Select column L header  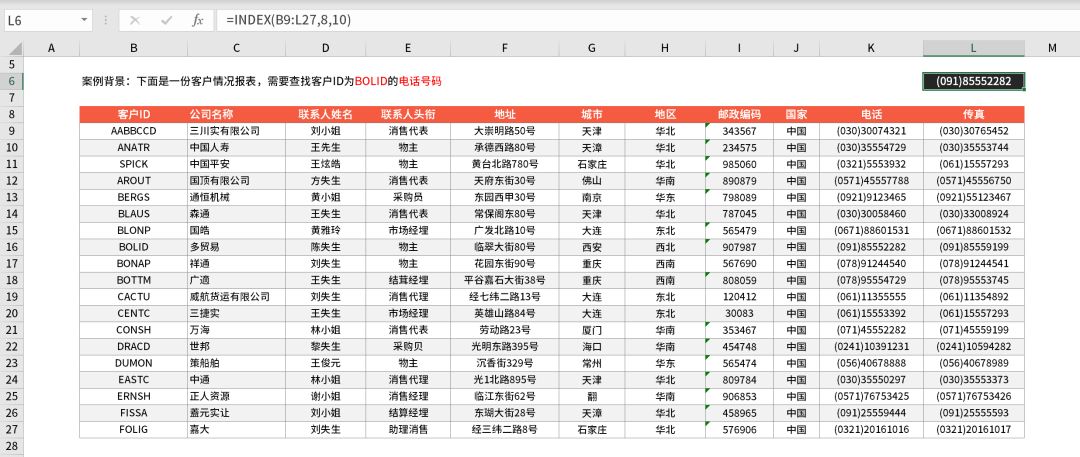973,48
